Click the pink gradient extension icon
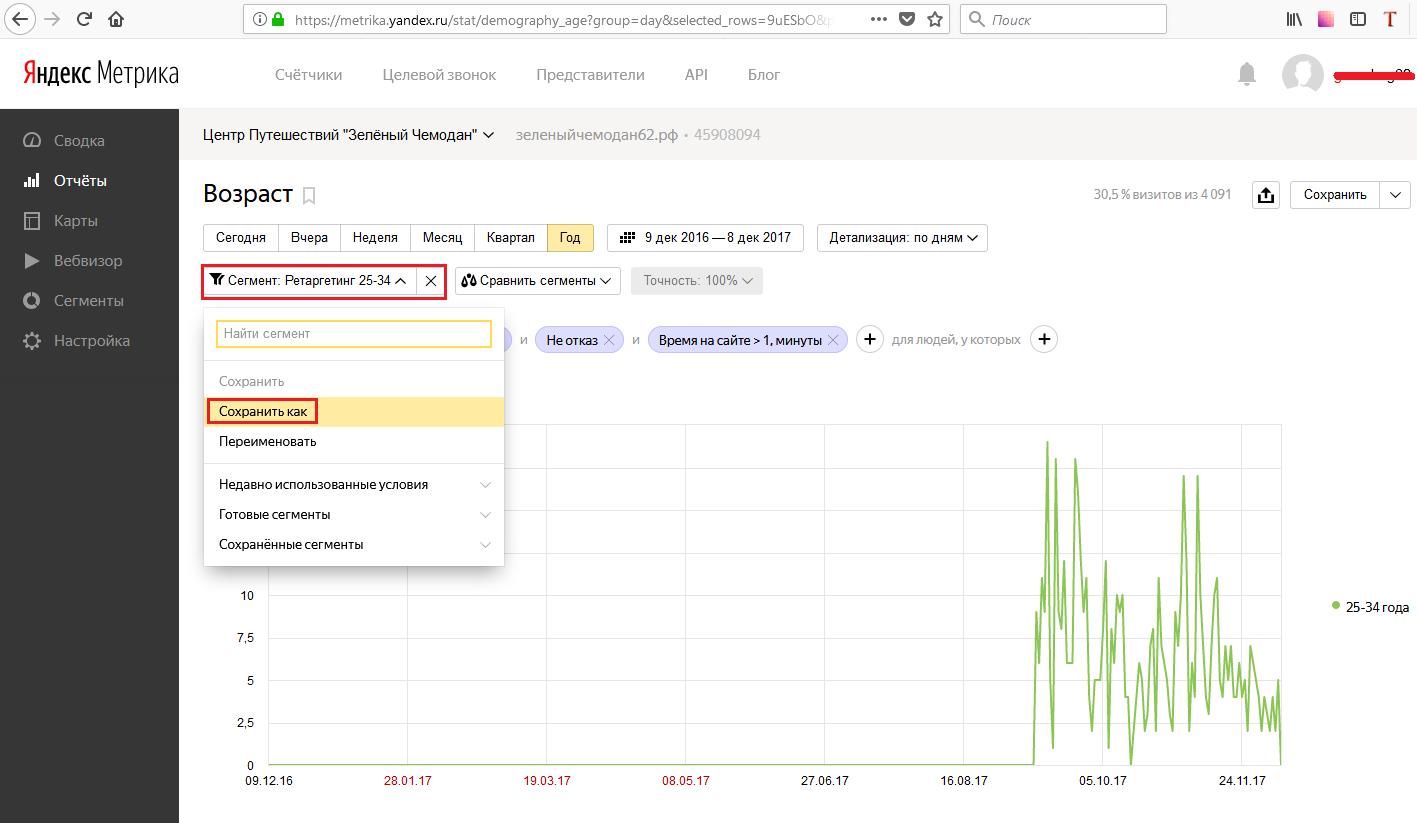Viewport: 1417px width, 823px height. pos(1326,19)
